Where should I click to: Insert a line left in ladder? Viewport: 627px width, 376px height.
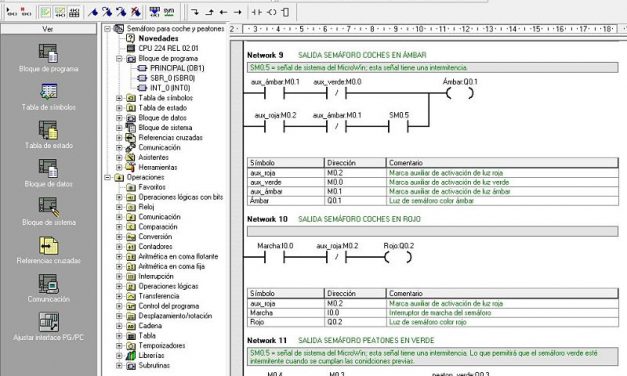coord(224,12)
